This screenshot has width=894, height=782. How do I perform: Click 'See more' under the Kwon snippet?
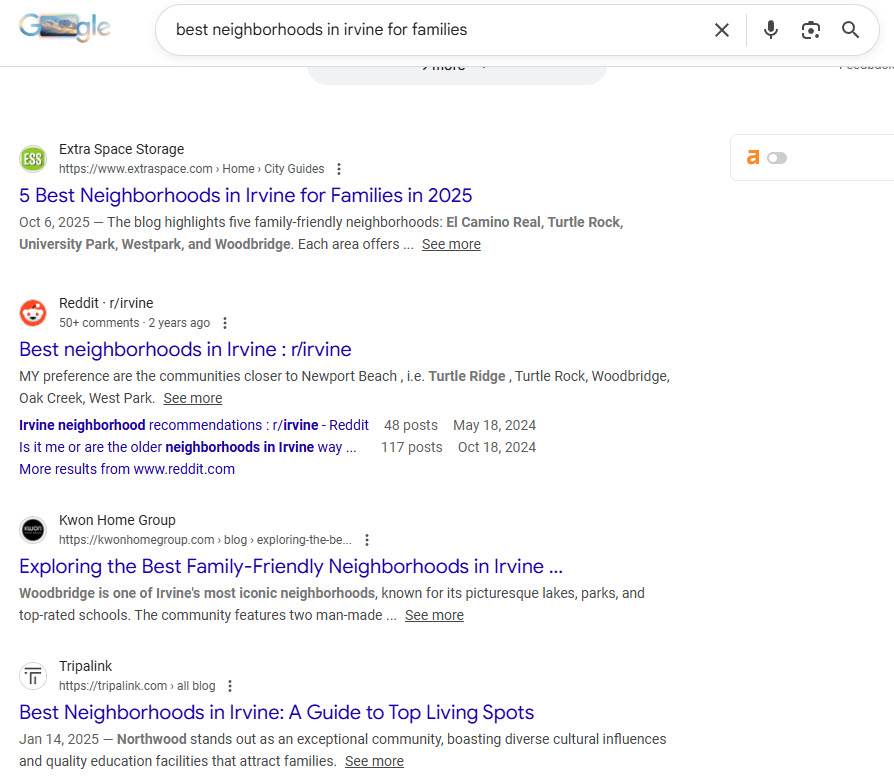(434, 615)
